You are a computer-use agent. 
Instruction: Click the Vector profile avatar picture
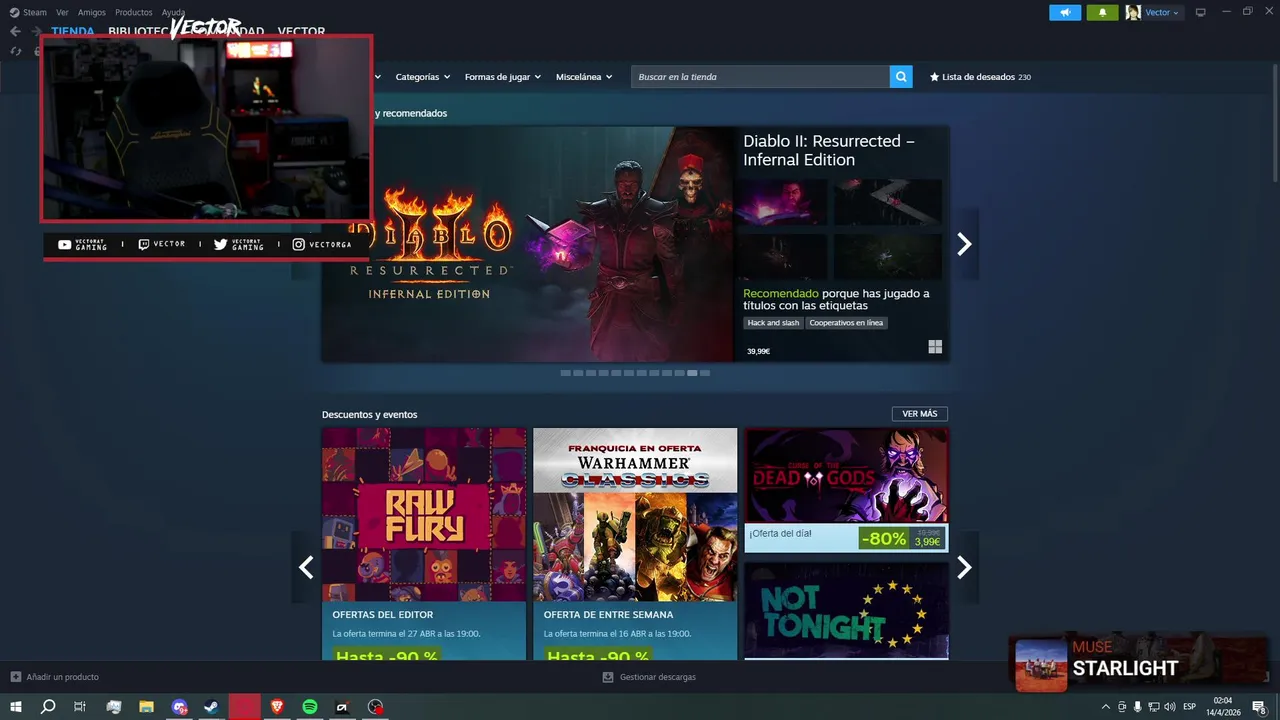(x=1133, y=12)
